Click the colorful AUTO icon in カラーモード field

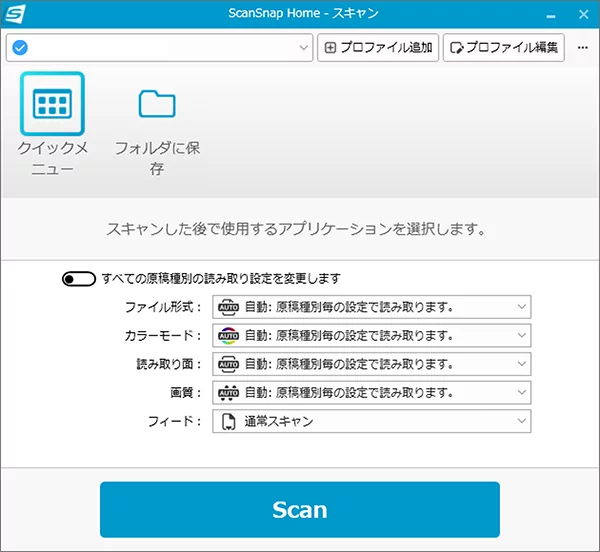coord(228,336)
